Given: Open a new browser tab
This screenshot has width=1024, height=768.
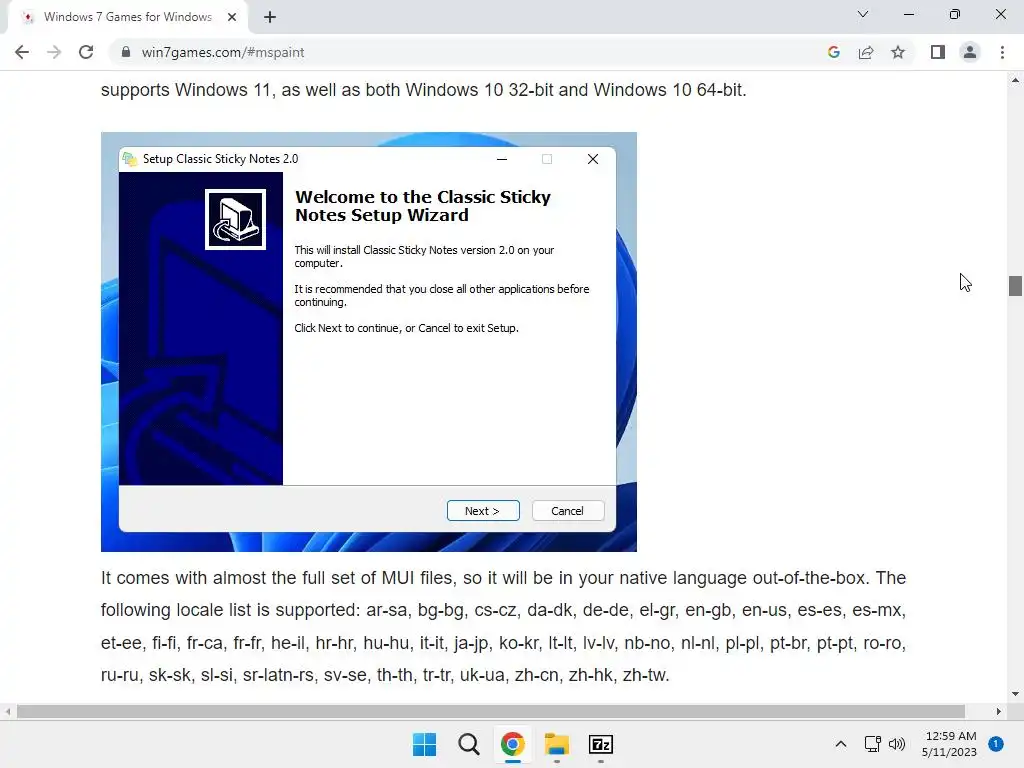Looking at the screenshot, I should (x=270, y=17).
